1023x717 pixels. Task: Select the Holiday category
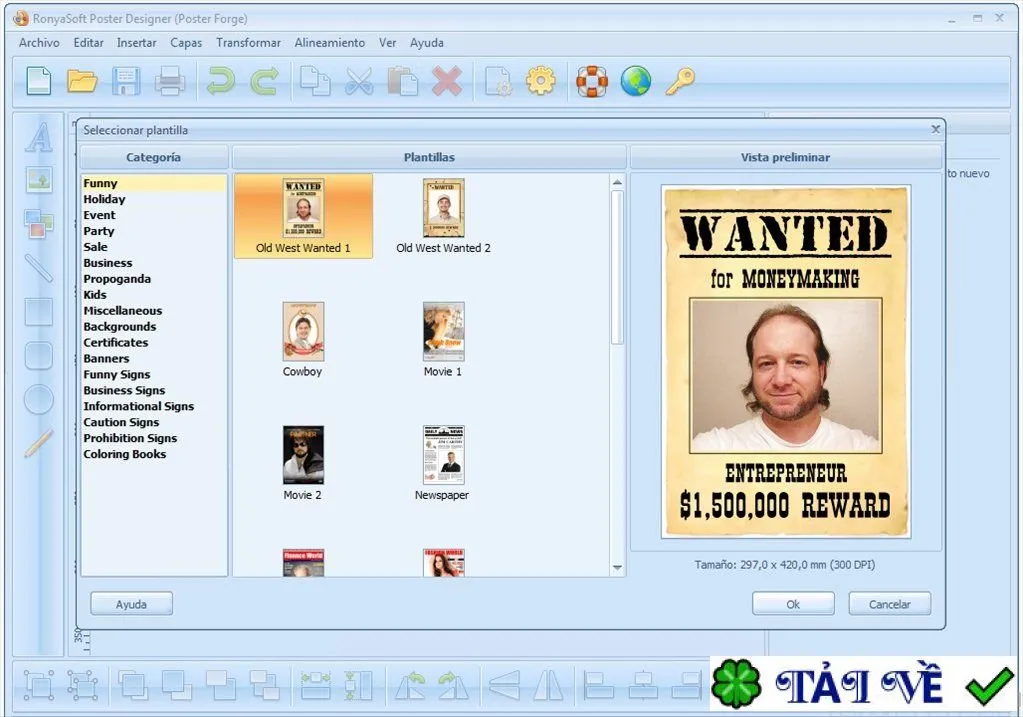tap(104, 199)
